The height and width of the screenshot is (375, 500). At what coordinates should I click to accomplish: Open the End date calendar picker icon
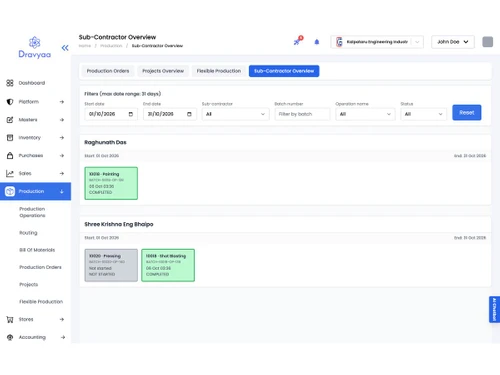click(x=189, y=114)
